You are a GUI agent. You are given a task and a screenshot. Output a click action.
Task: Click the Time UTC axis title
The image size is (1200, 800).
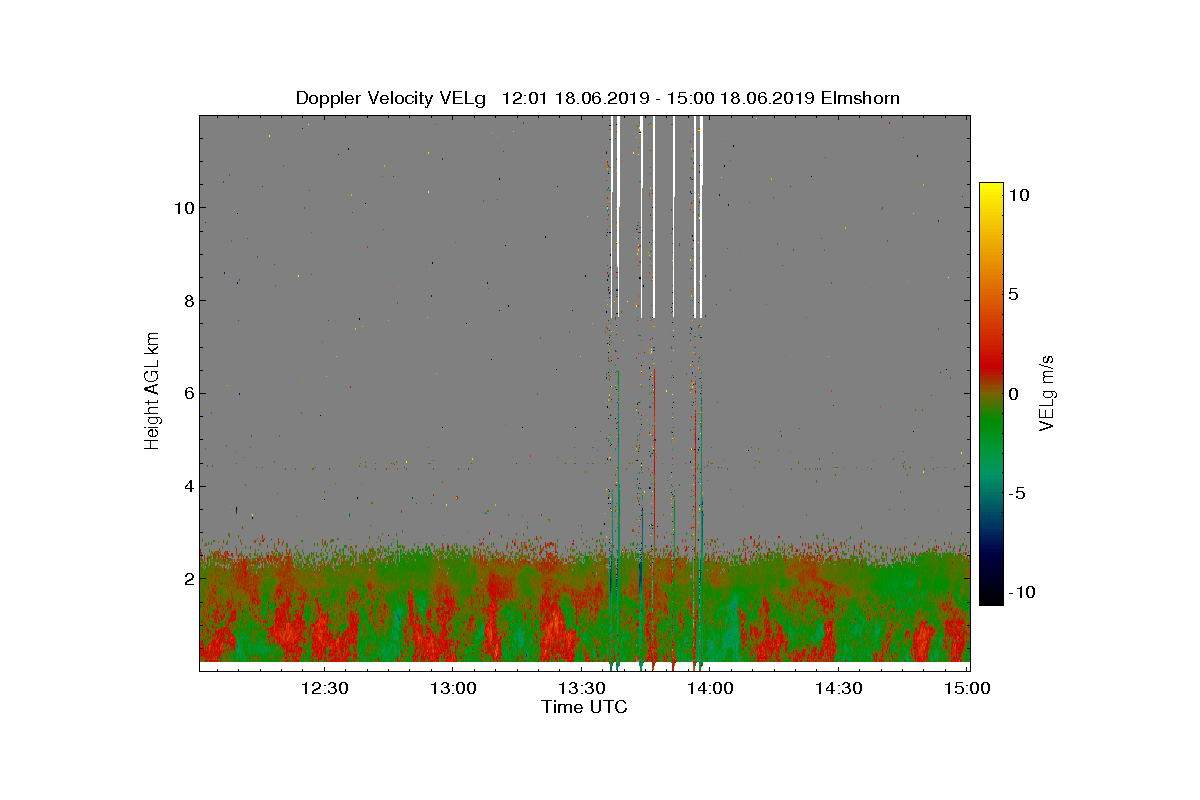pyautogui.click(x=584, y=707)
